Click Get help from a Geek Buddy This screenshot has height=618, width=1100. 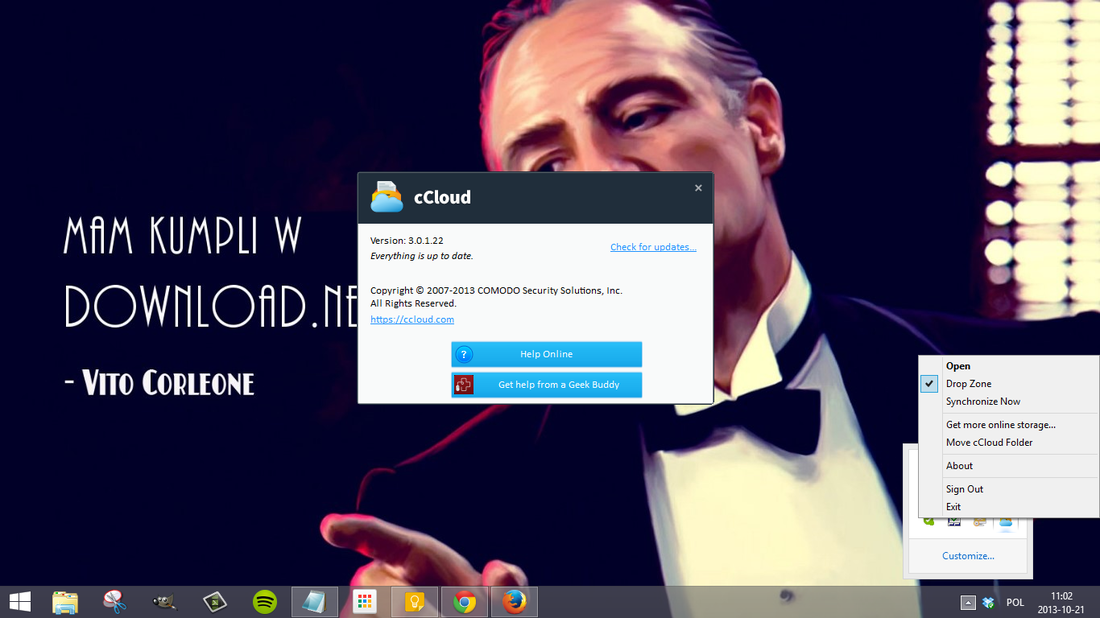pyautogui.click(x=546, y=385)
